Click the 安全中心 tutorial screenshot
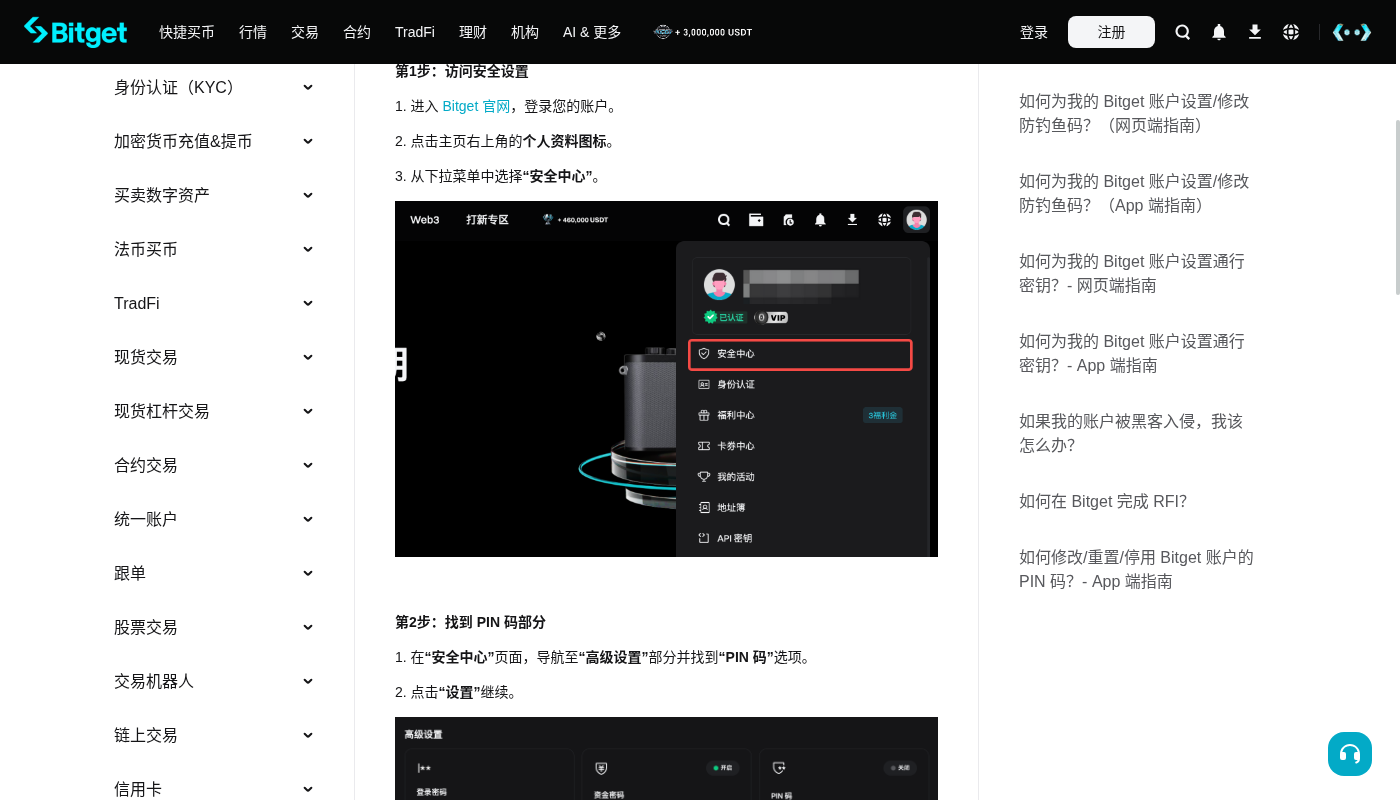This screenshot has height=800, width=1400. pyautogui.click(x=666, y=379)
